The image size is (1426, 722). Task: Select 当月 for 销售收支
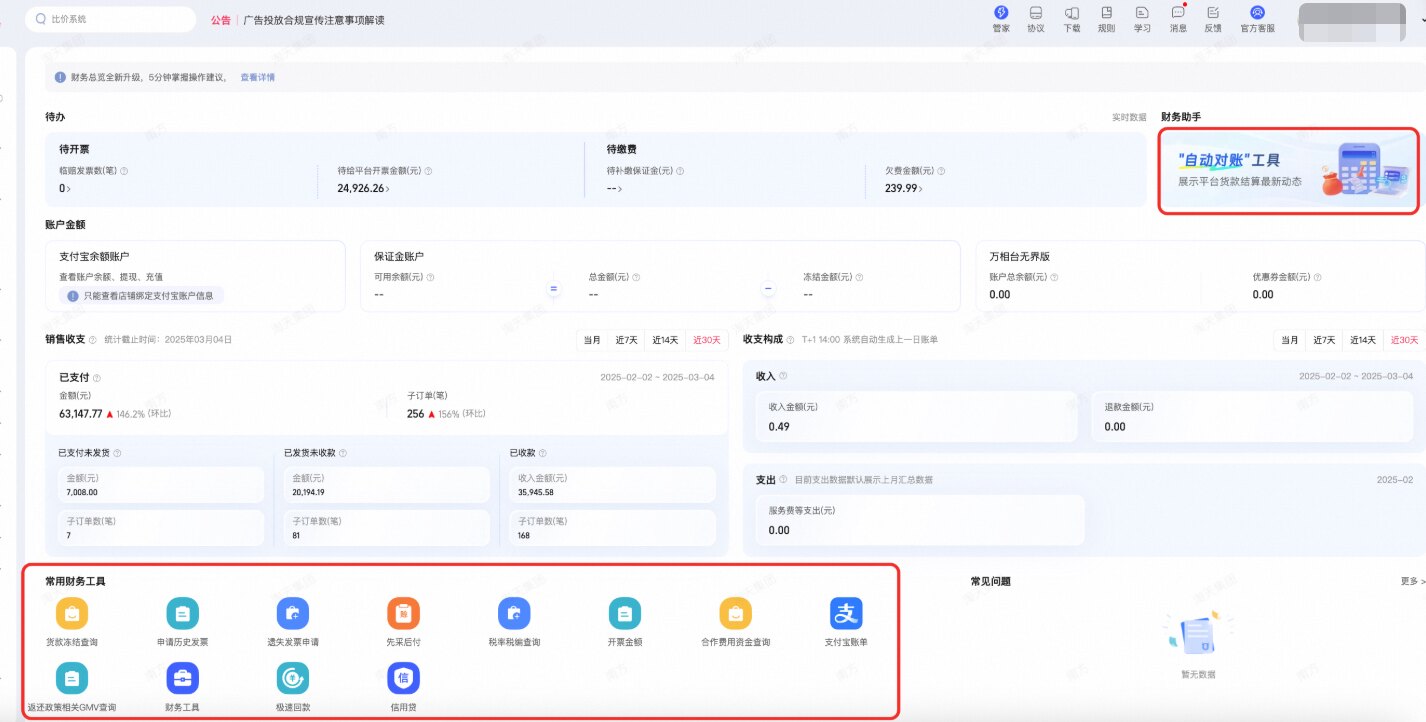pyautogui.click(x=591, y=340)
